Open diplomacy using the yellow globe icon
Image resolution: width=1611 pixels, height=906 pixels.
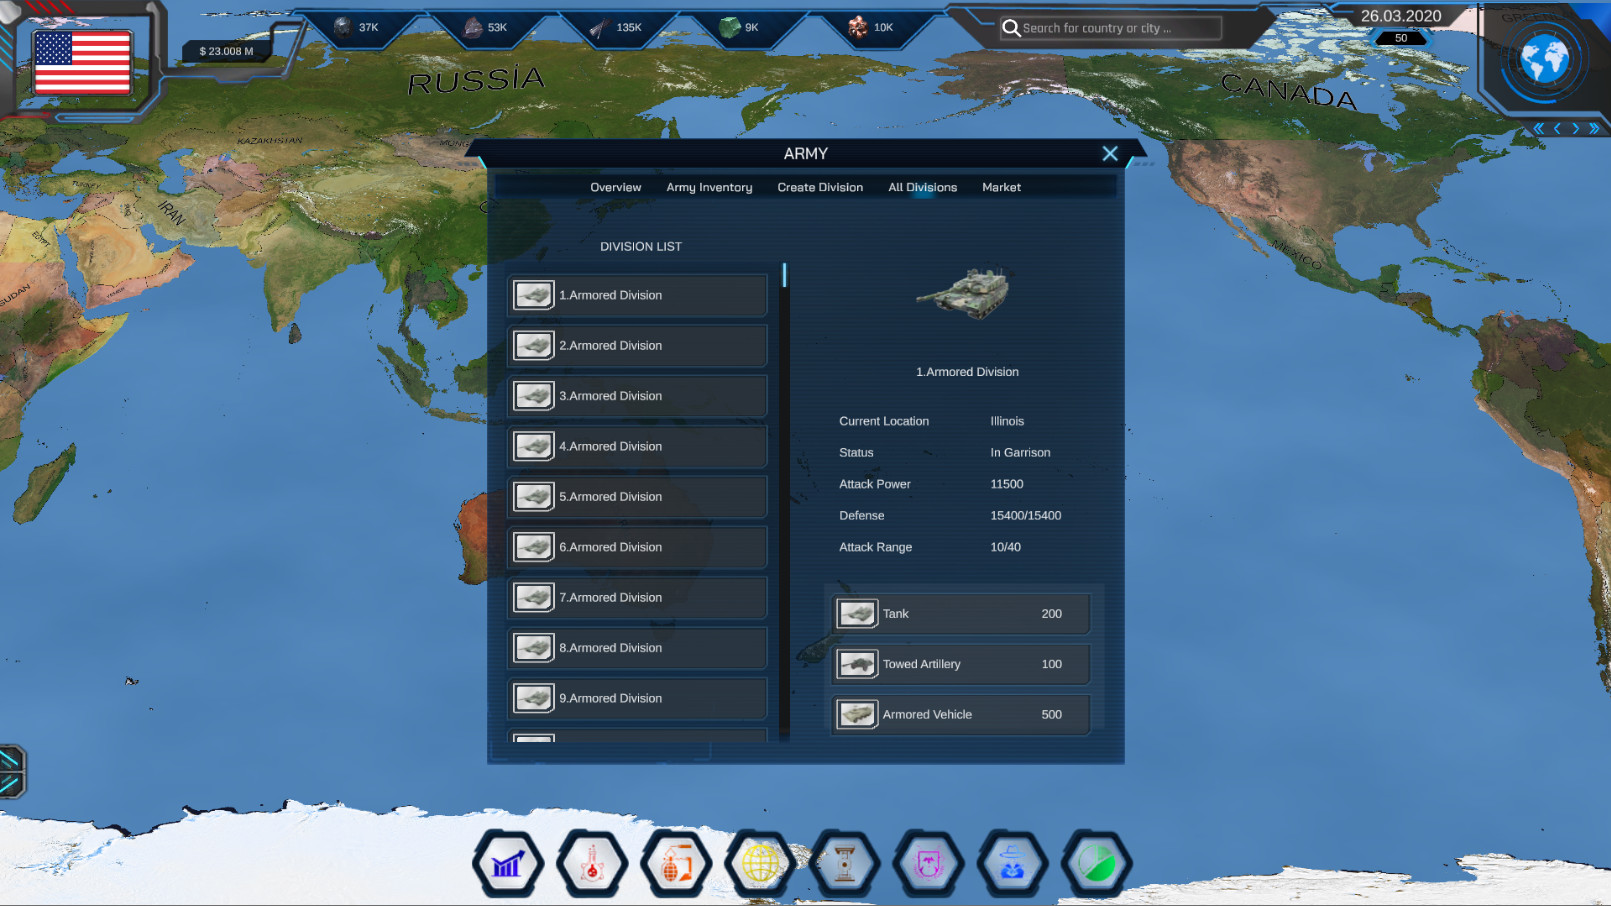click(x=760, y=864)
